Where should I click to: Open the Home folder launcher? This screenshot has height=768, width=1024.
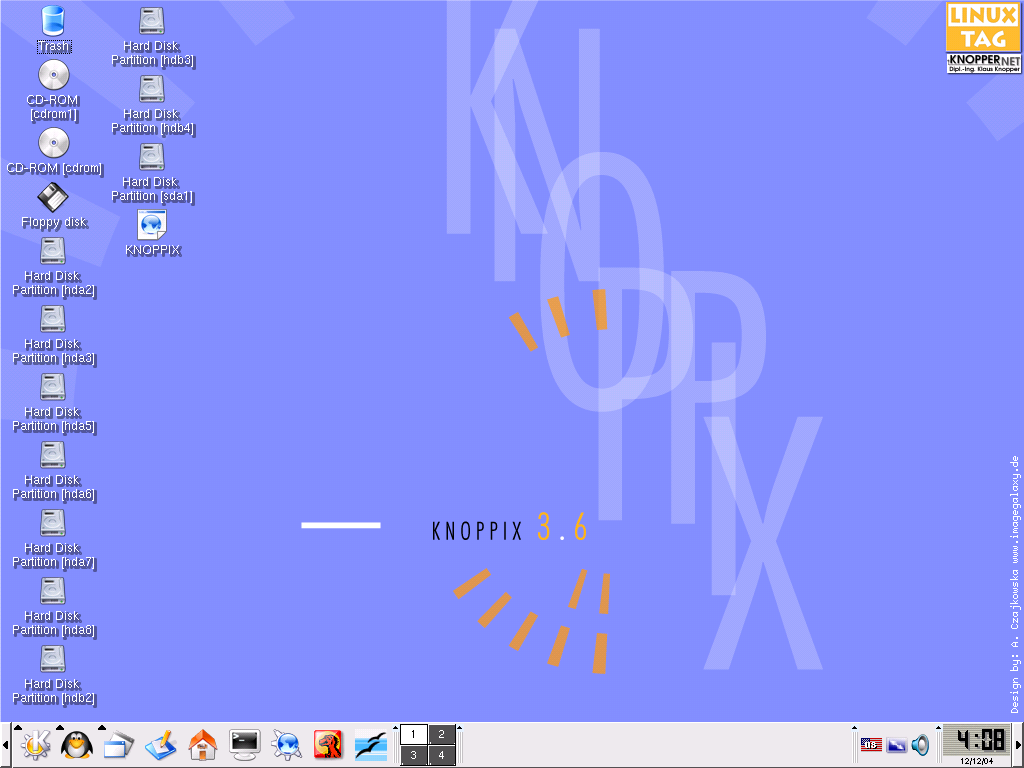pyautogui.click(x=202, y=745)
